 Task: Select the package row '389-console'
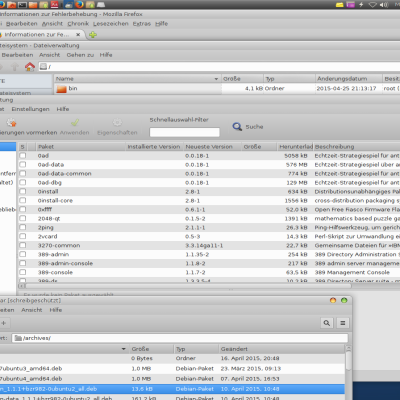point(208,273)
